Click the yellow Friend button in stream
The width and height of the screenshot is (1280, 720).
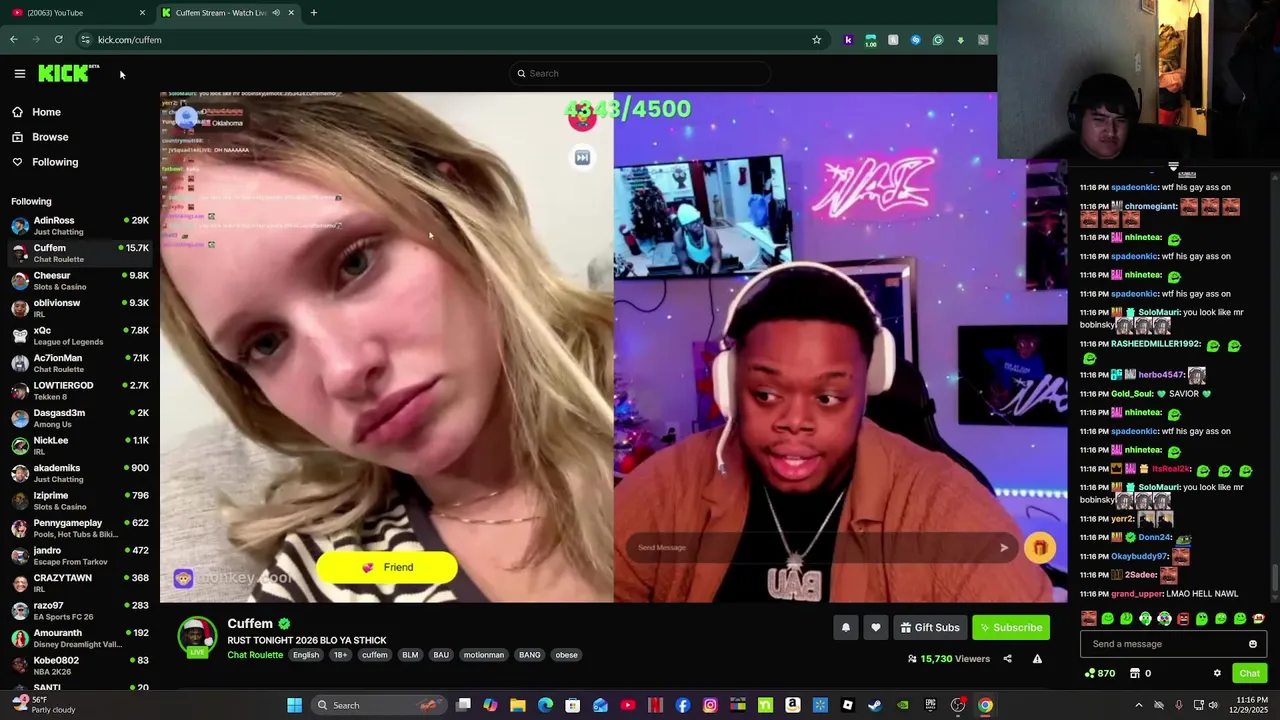[387, 567]
